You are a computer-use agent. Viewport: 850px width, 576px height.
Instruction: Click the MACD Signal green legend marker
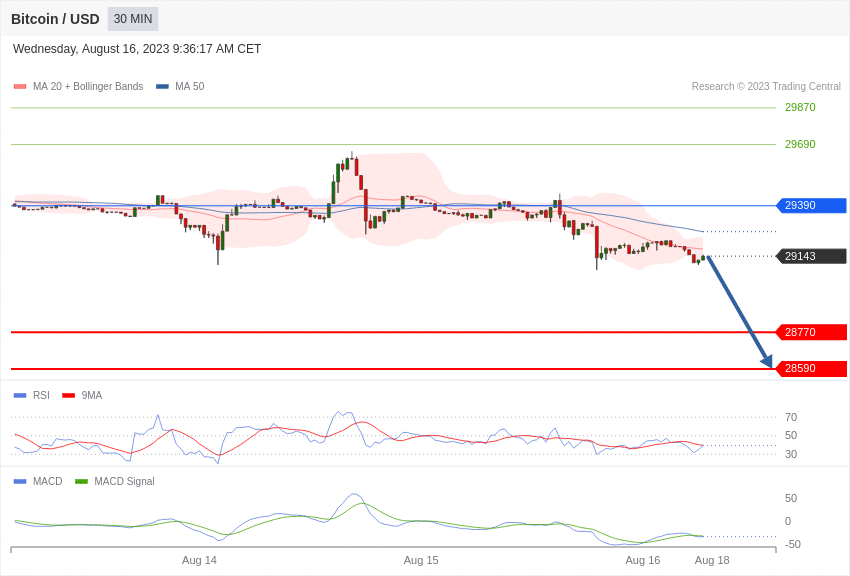[x=81, y=481]
